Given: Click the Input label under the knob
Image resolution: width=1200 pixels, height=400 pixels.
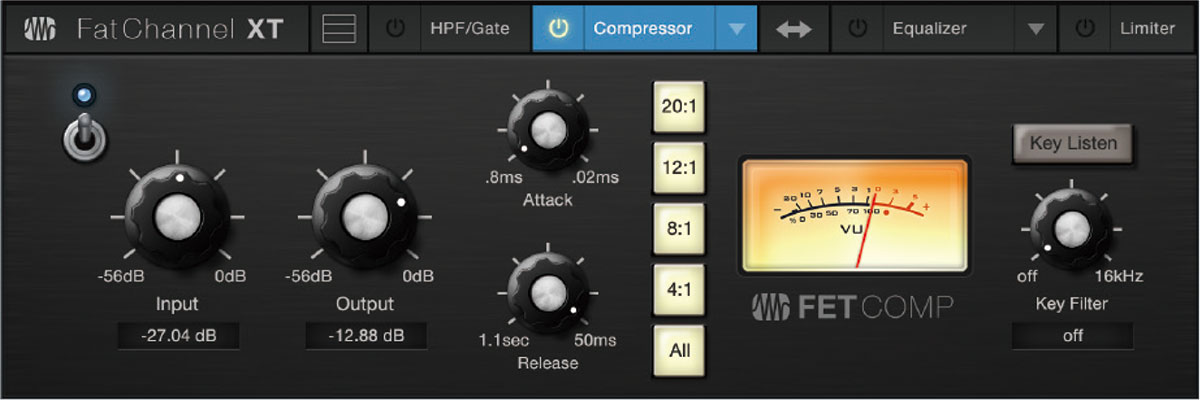Looking at the screenshot, I should pyautogui.click(x=178, y=304).
